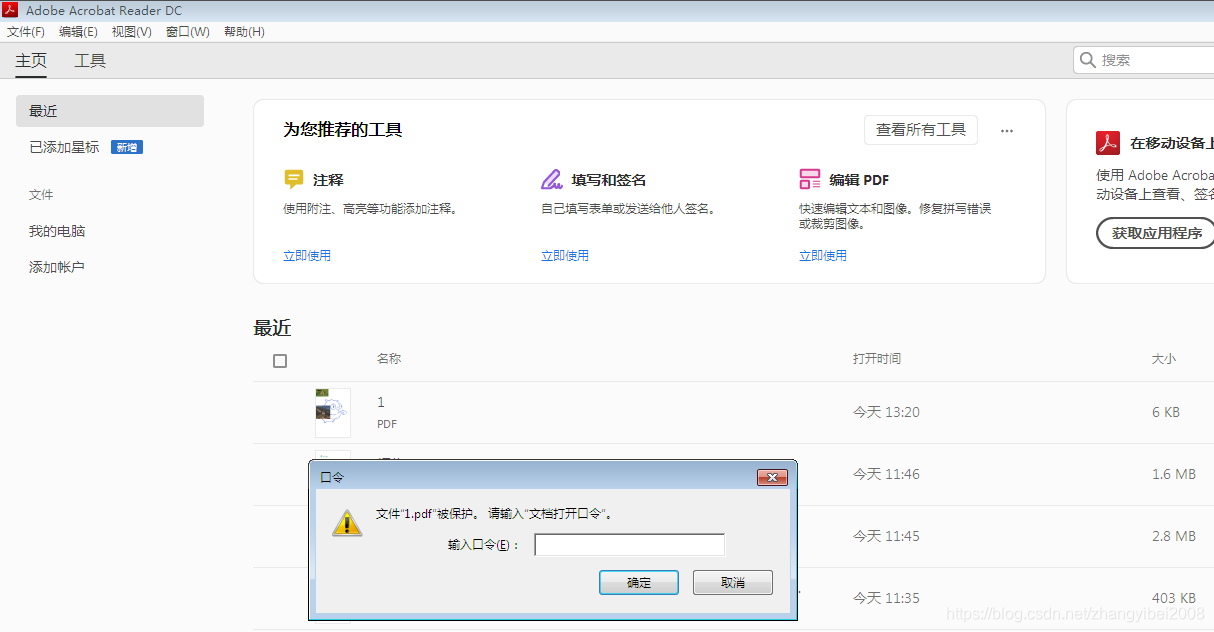Click the 今天 11:45 open time entry

click(886, 536)
